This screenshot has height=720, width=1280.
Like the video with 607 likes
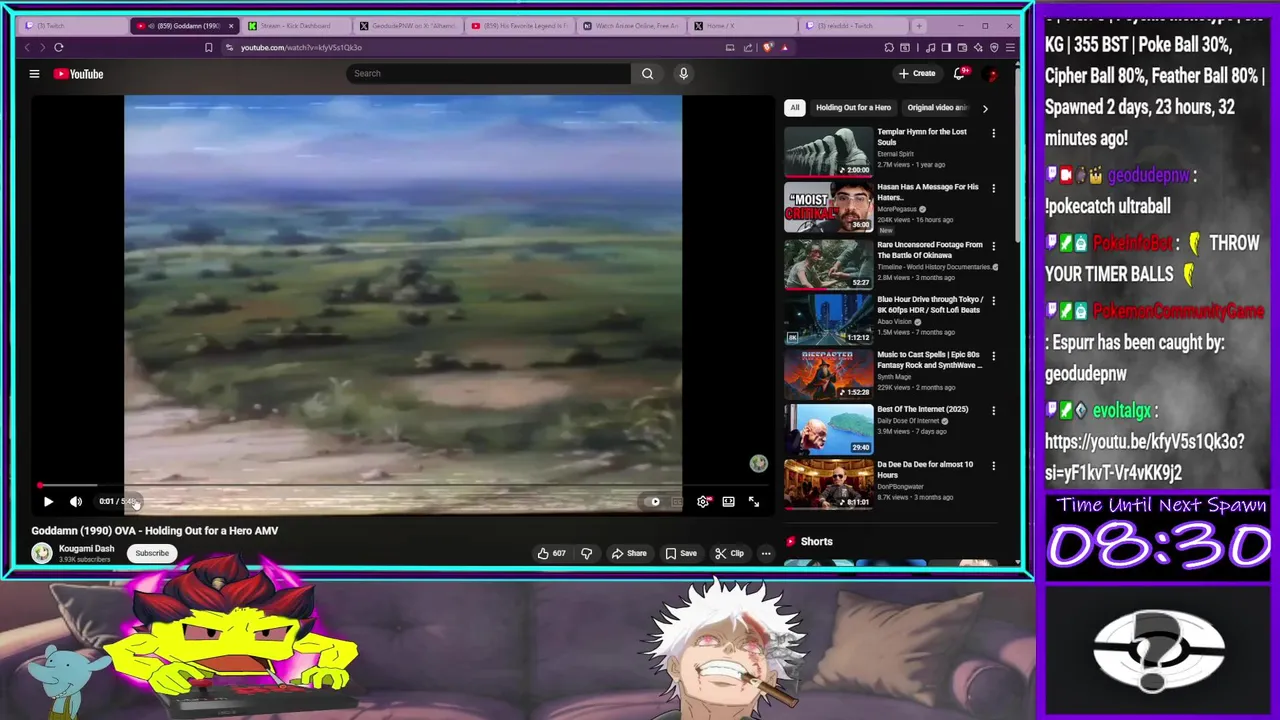pyautogui.click(x=551, y=553)
